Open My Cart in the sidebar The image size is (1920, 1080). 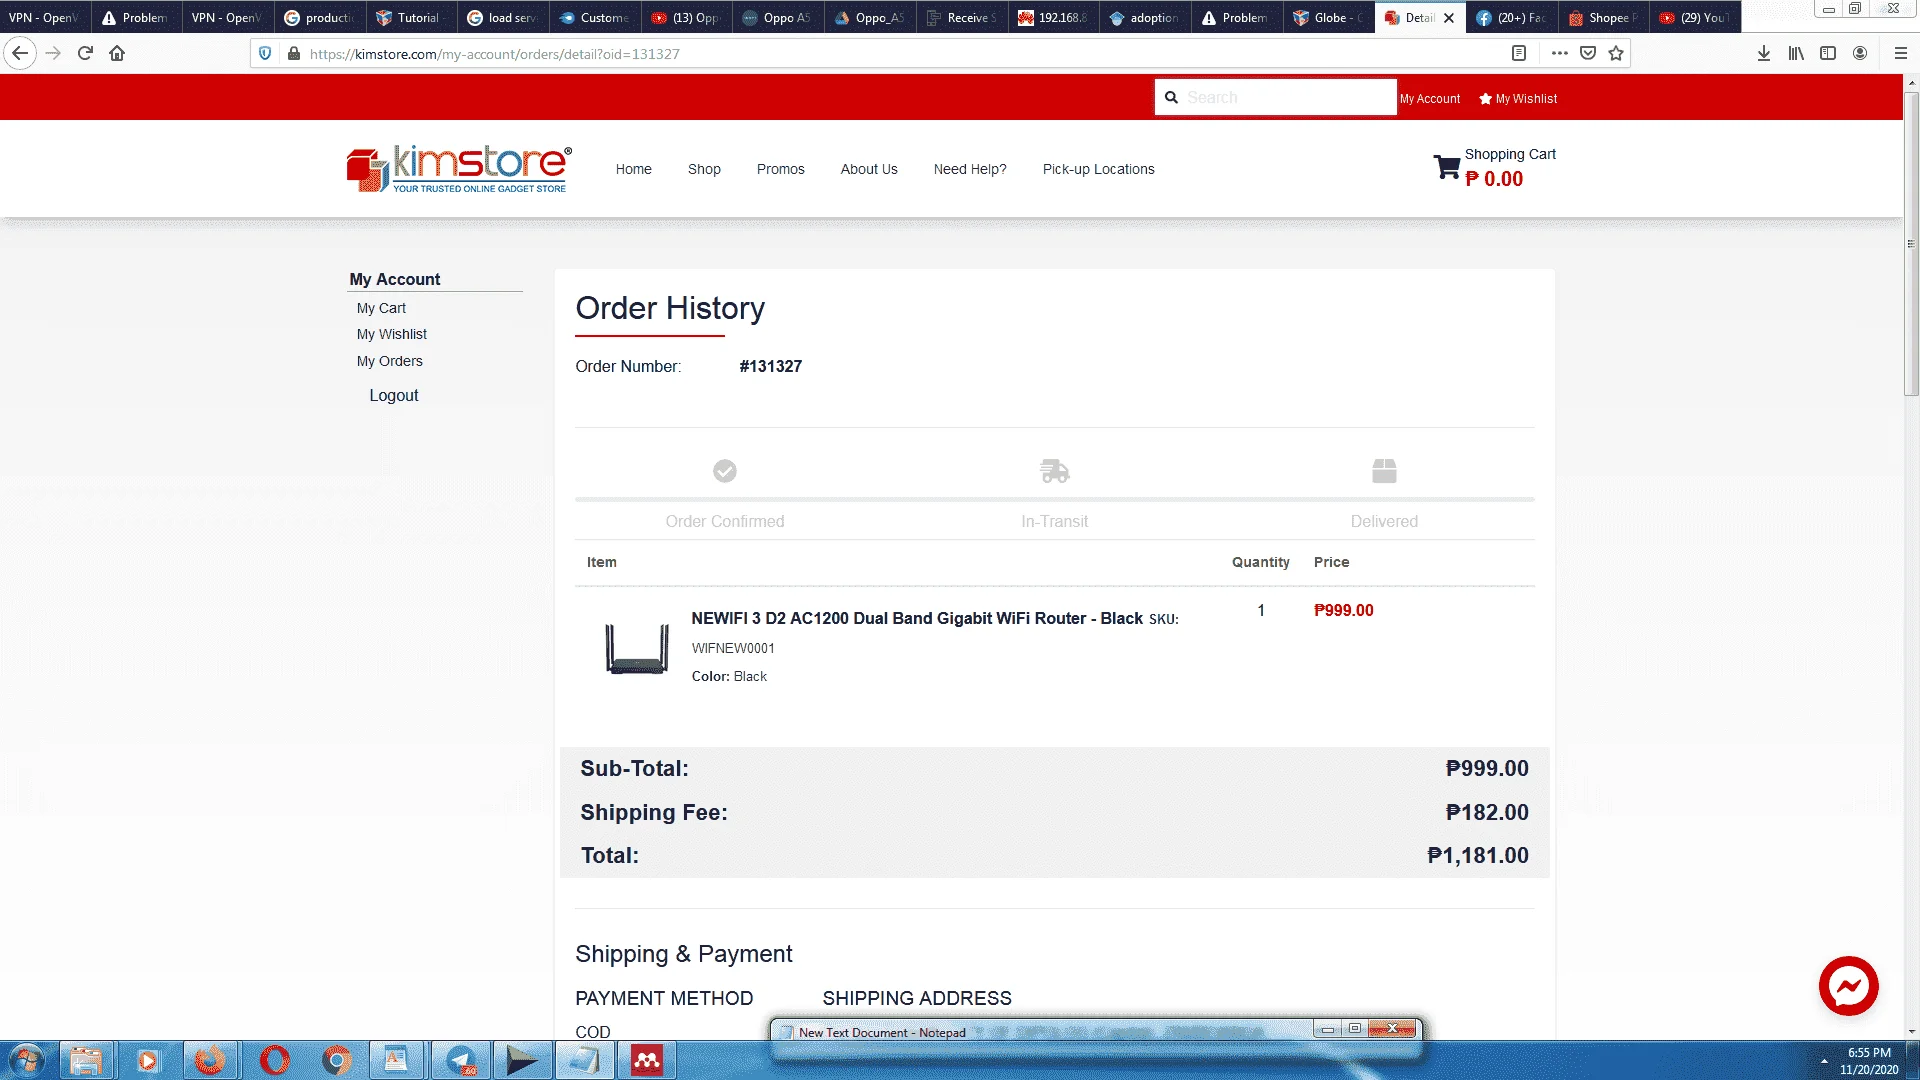[381, 308]
